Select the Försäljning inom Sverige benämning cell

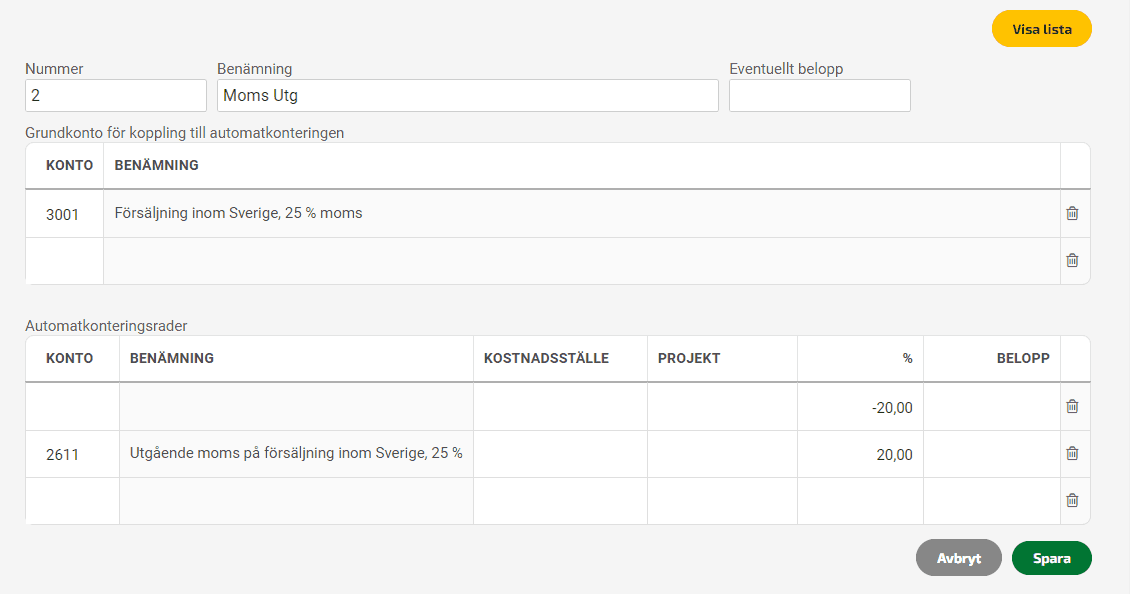click(x=582, y=214)
